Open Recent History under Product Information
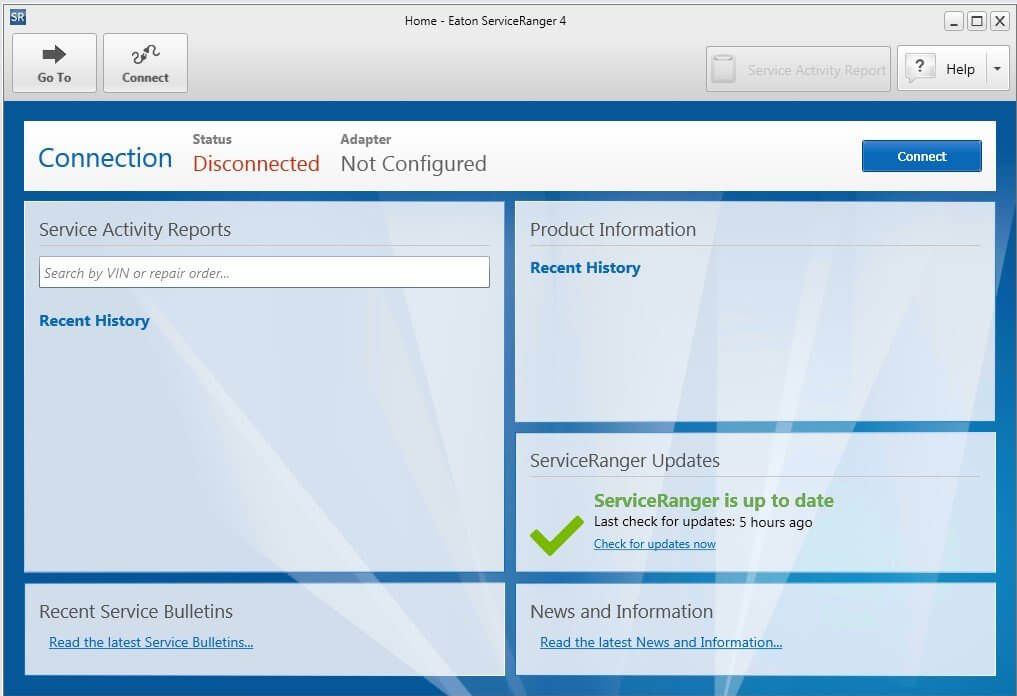This screenshot has height=696, width=1017. coord(585,267)
